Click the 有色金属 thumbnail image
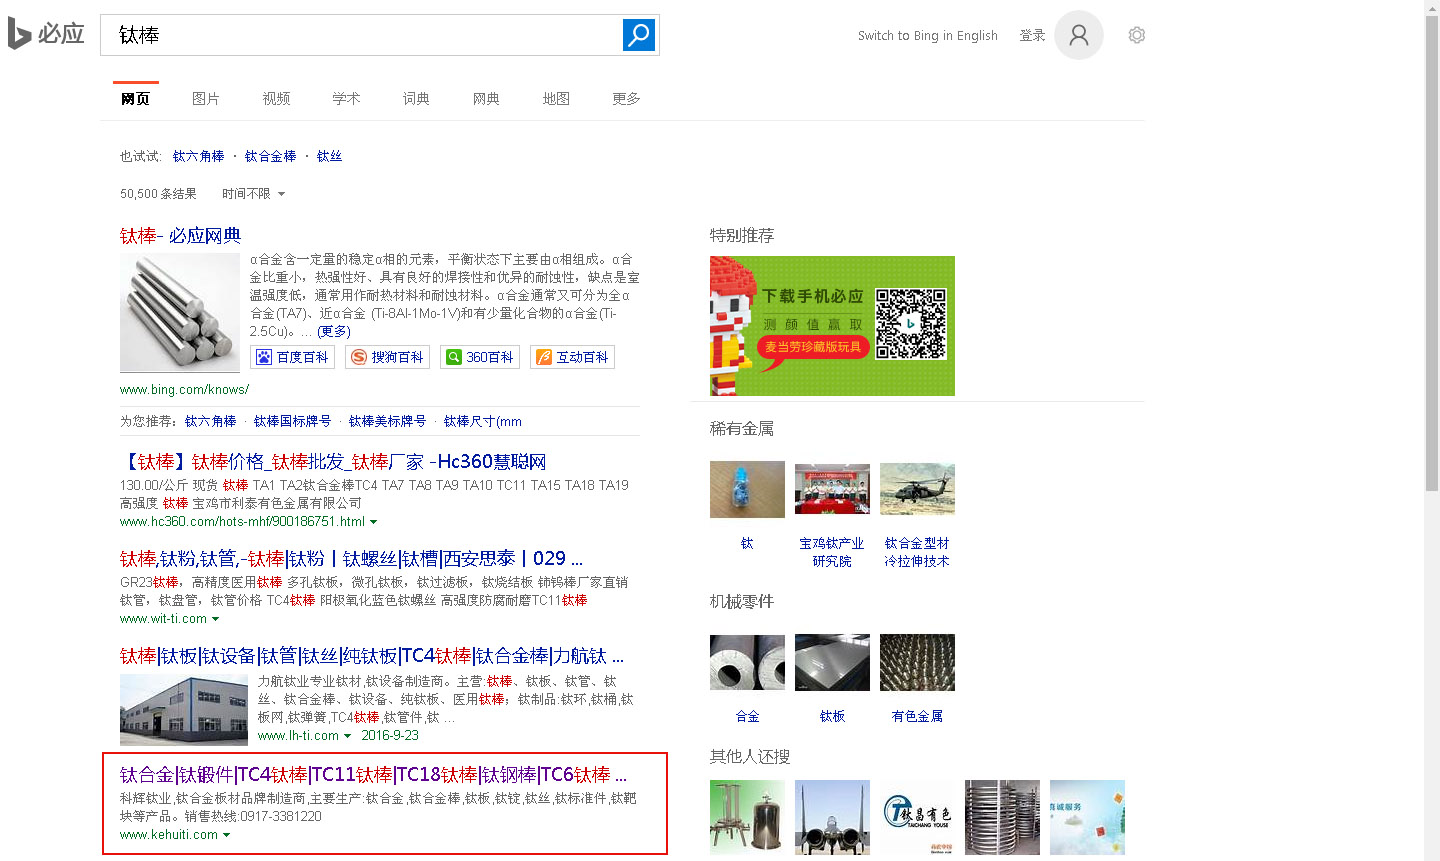This screenshot has width=1440, height=861. [917, 662]
